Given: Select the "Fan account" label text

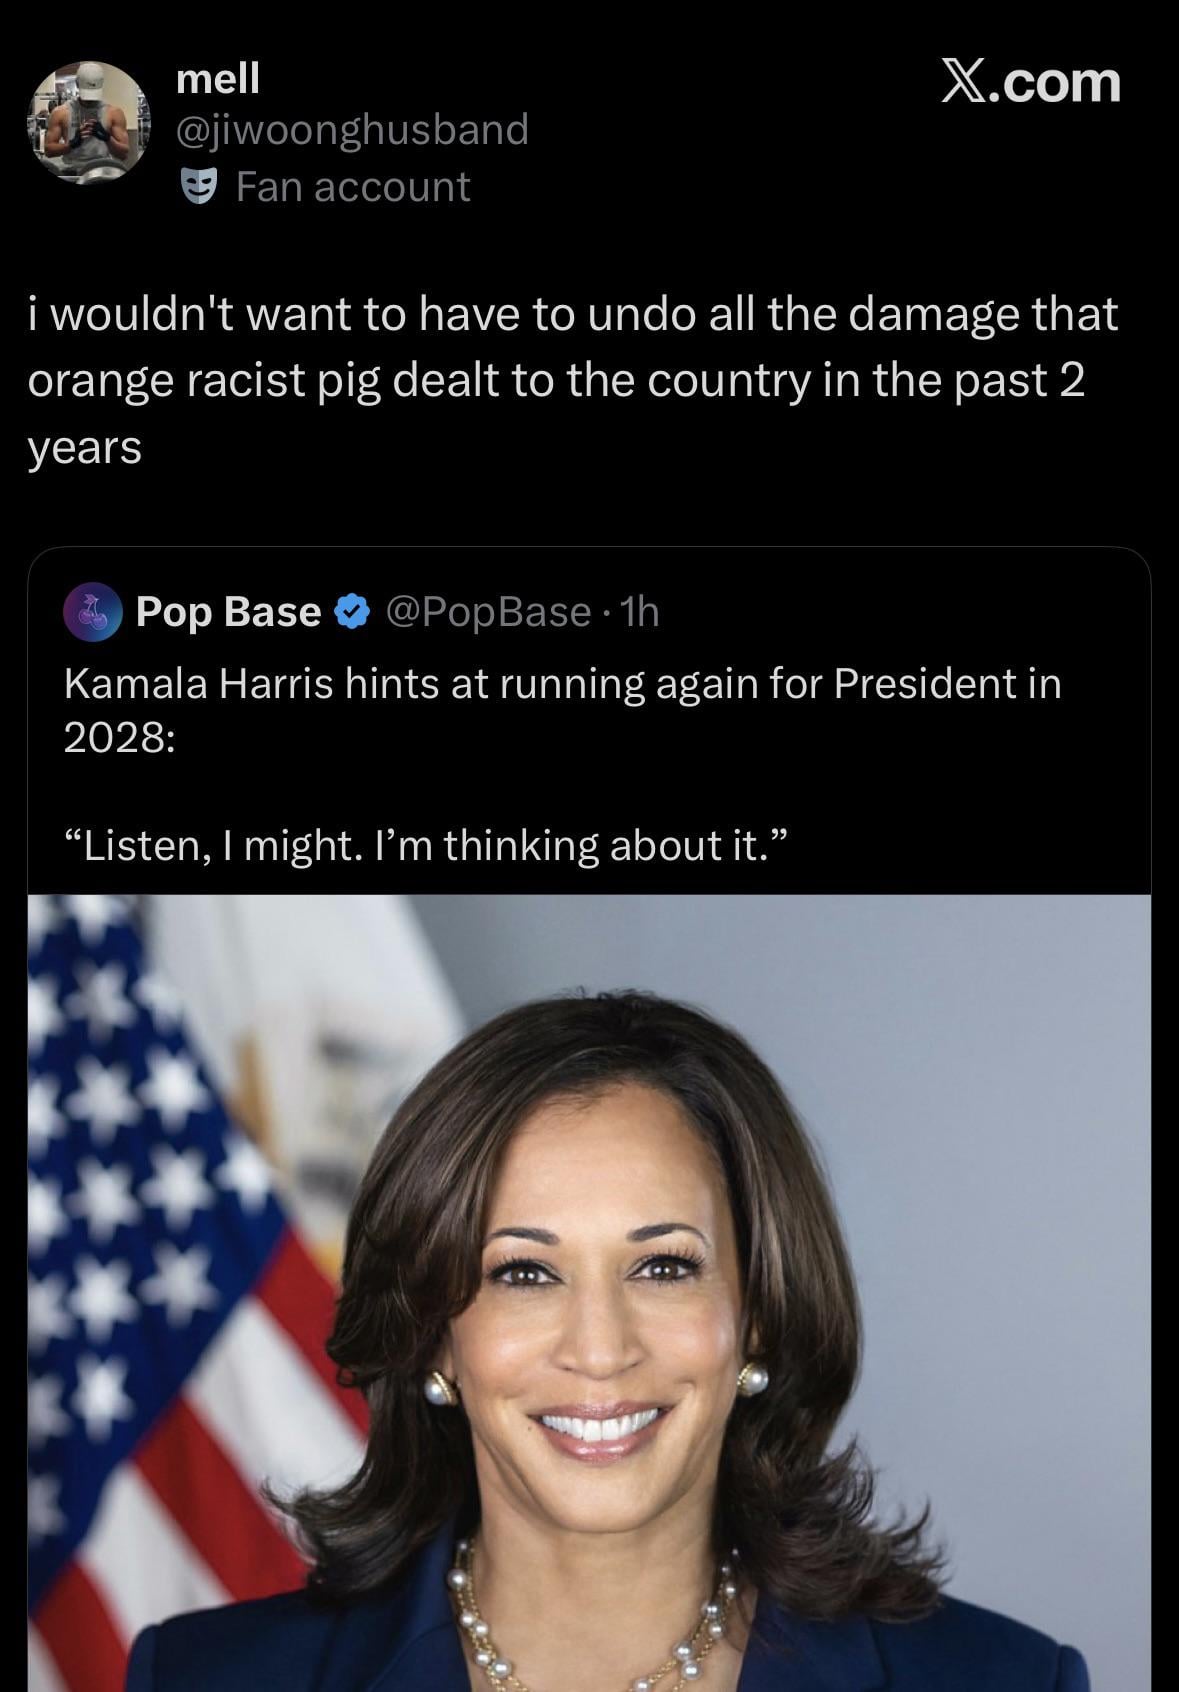Looking at the screenshot, I should (352, 187).
